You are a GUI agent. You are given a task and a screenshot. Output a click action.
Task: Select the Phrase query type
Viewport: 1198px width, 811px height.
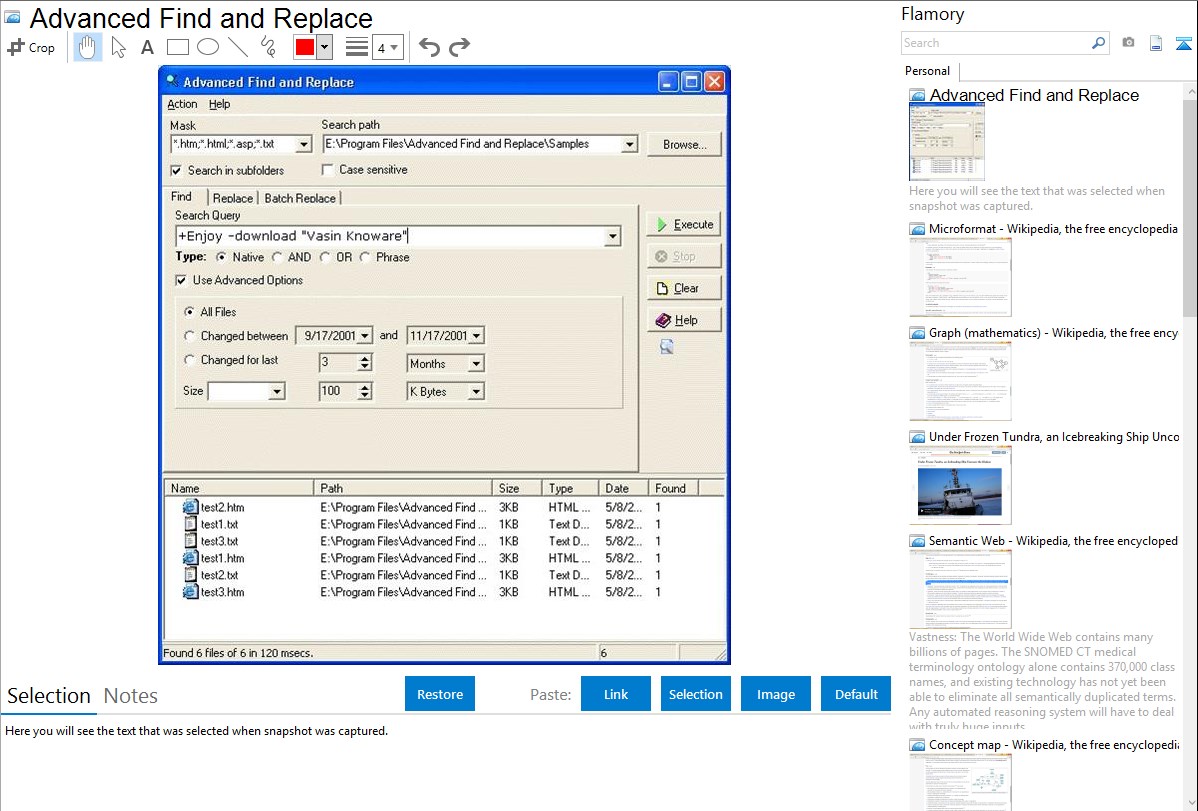(x=365, y=258)
